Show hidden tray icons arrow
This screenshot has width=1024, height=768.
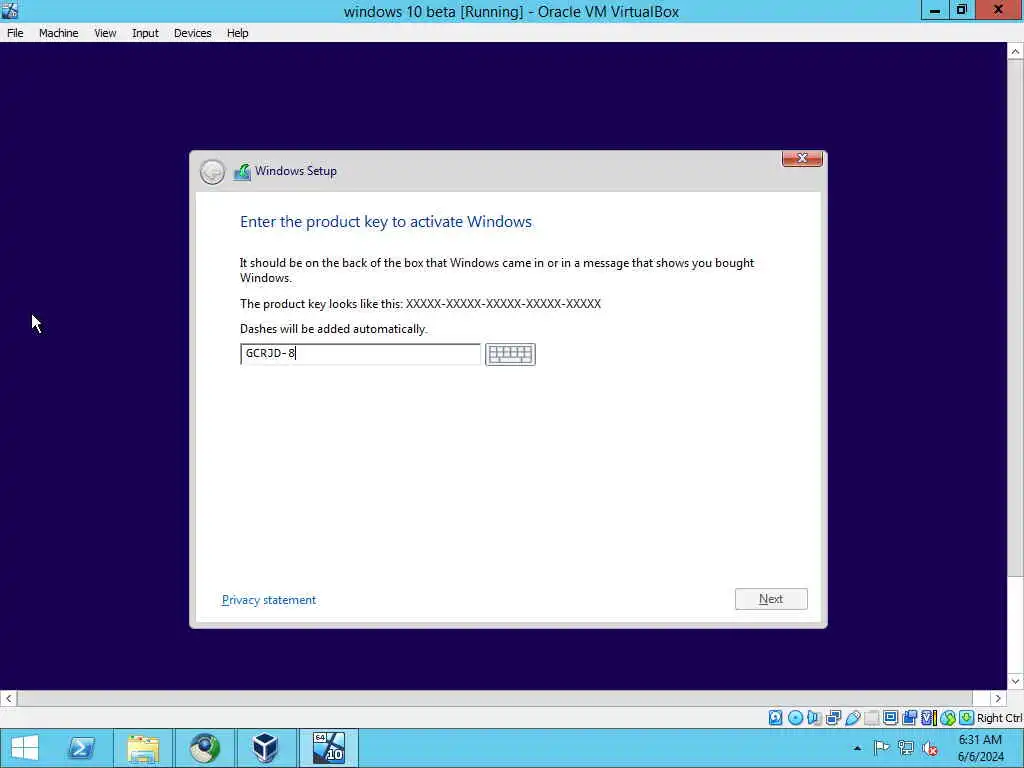pos(857,748)
